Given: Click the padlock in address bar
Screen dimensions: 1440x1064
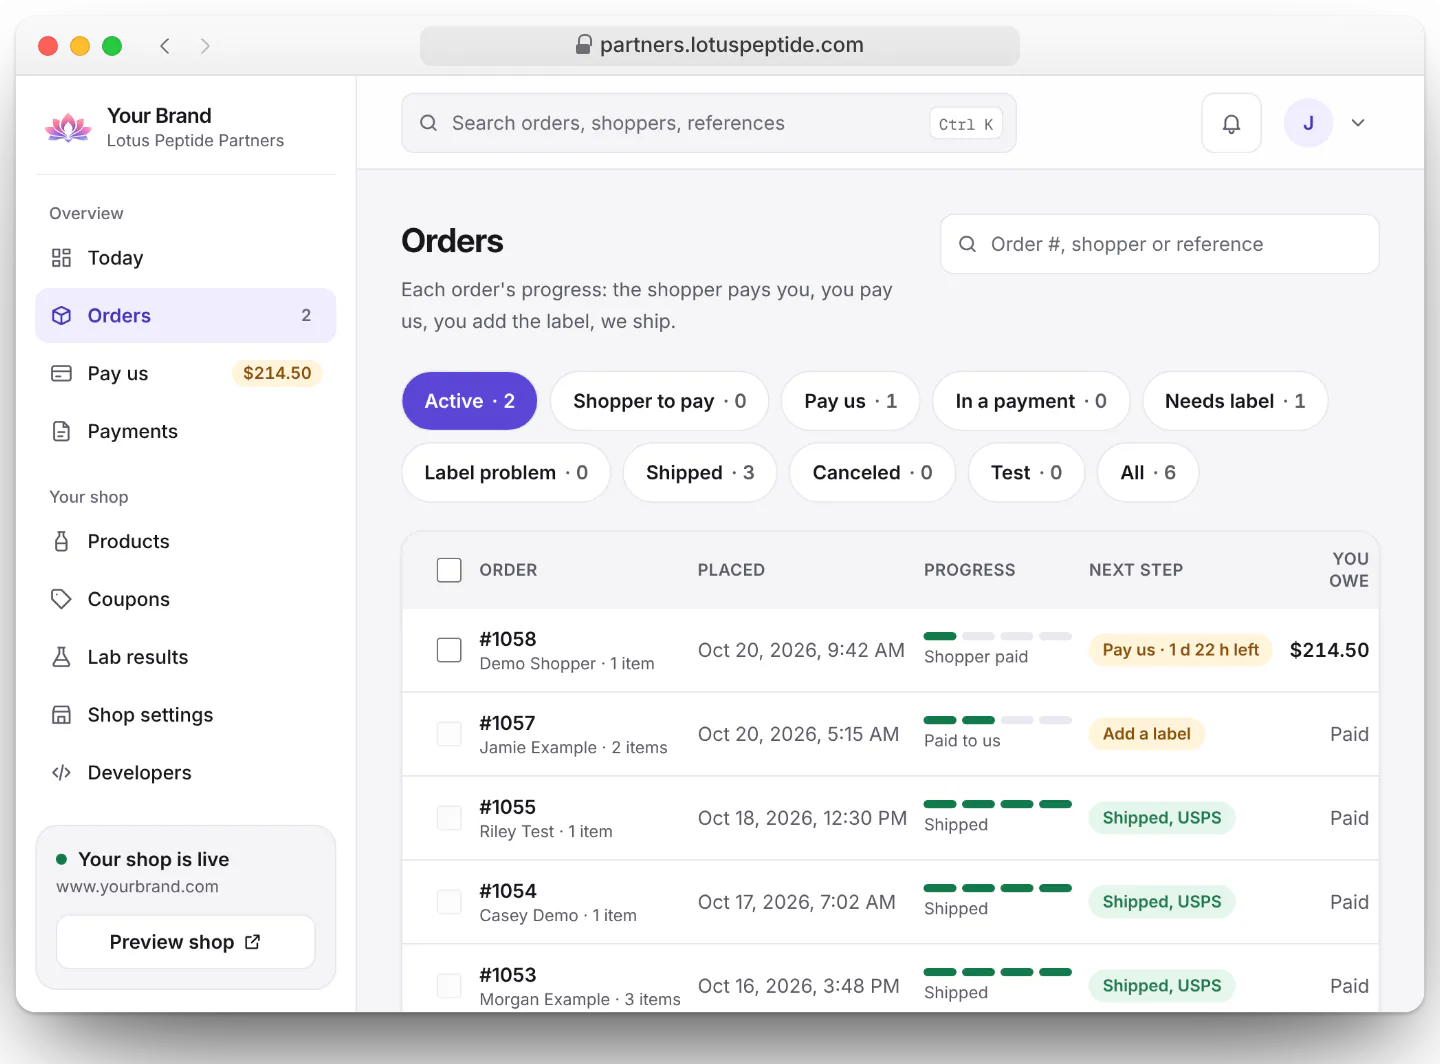Looking at the screenshot, I should click(584, 45).
